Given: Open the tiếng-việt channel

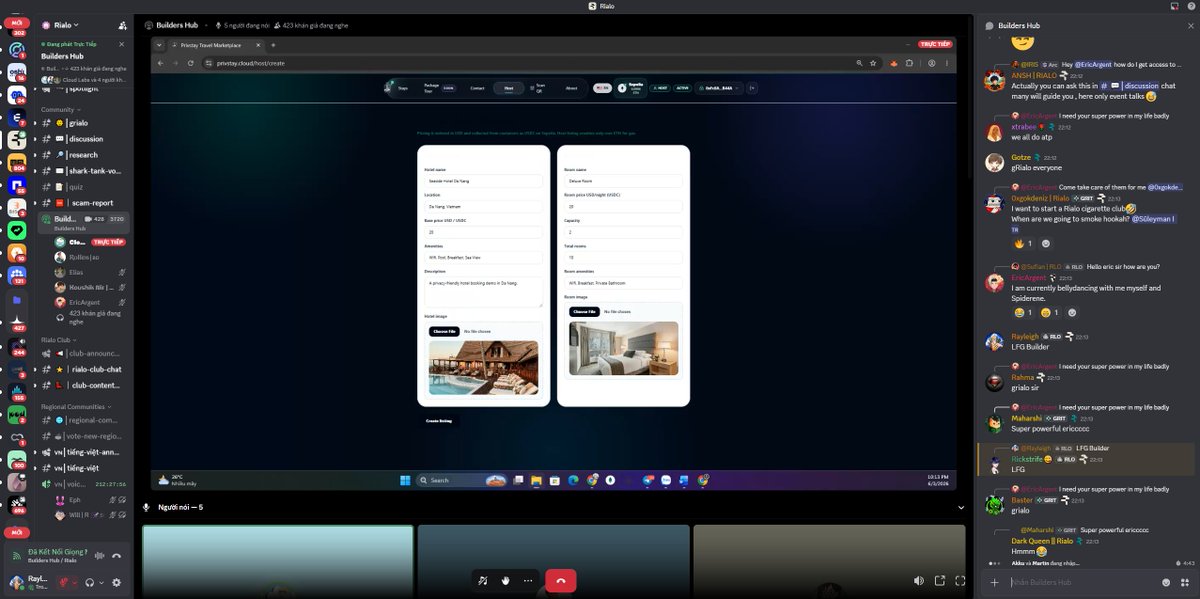Looking at the screenshot, I should (x=85, y=468).
